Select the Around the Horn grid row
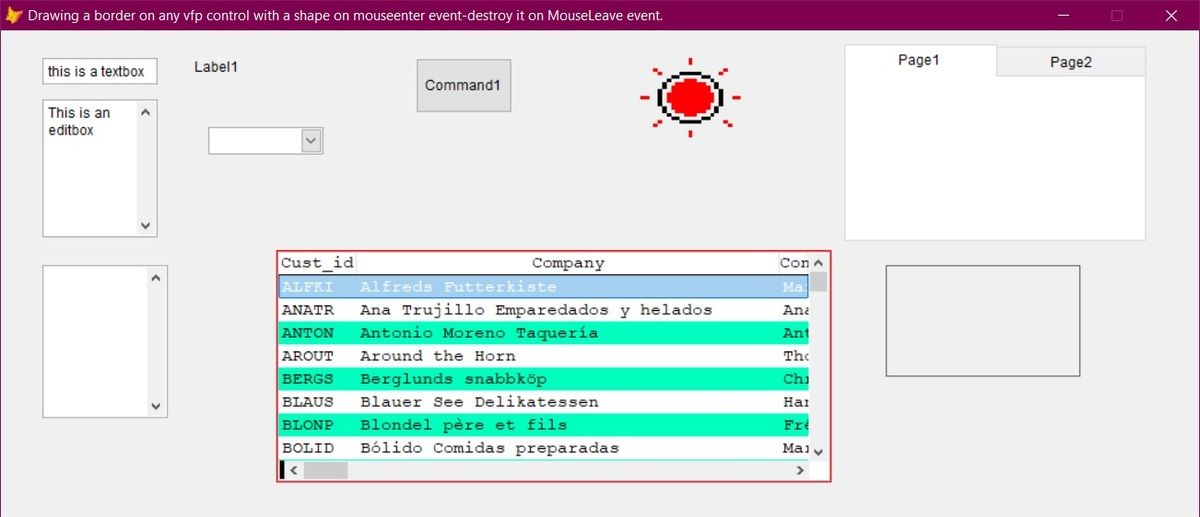 (x=438, y=356)
